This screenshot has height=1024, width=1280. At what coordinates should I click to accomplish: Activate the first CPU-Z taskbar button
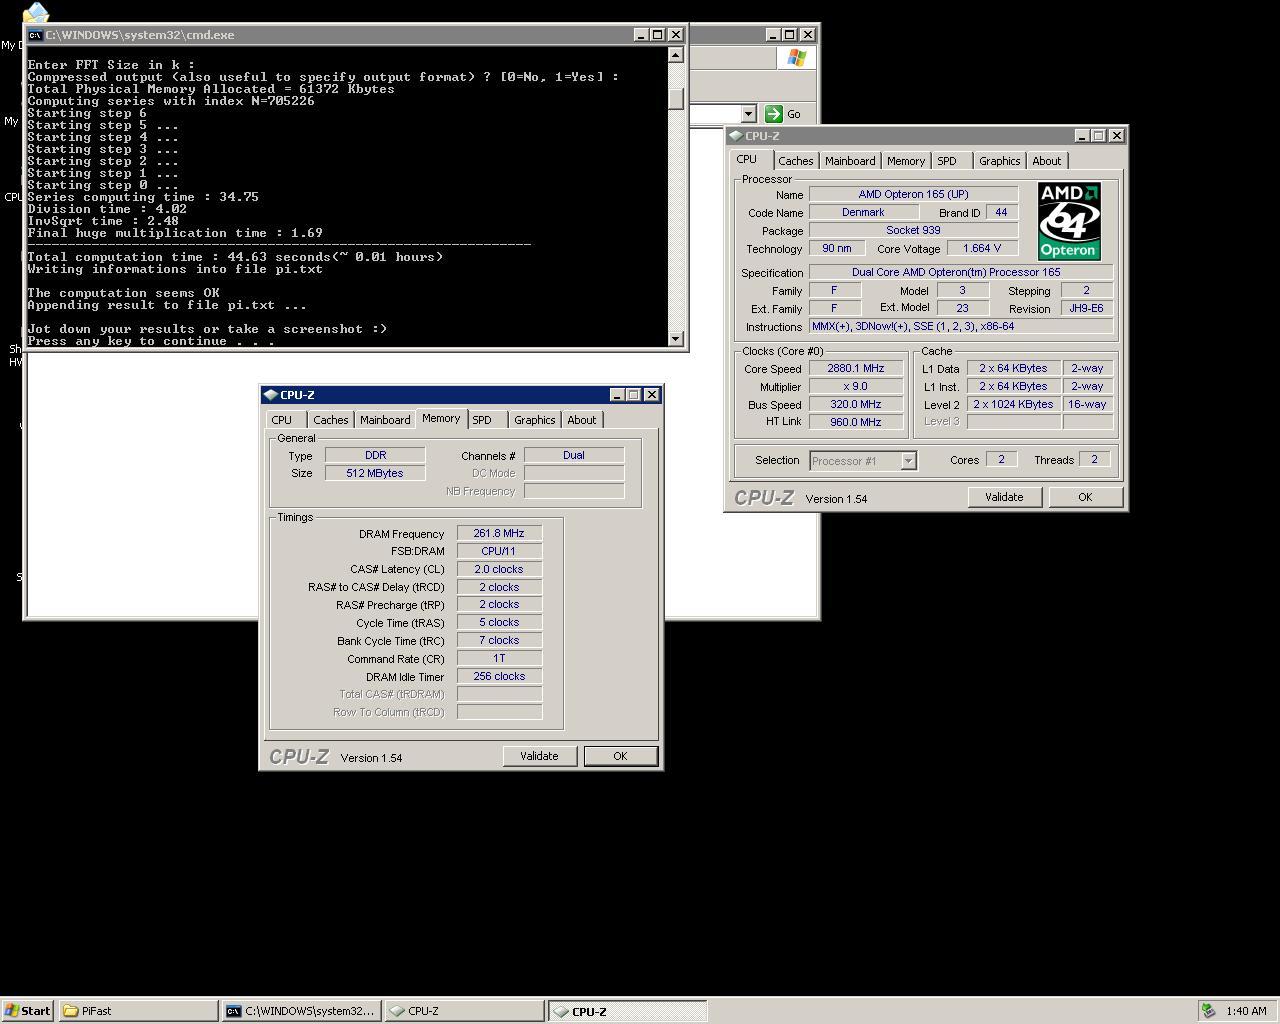click(464, 1011)
